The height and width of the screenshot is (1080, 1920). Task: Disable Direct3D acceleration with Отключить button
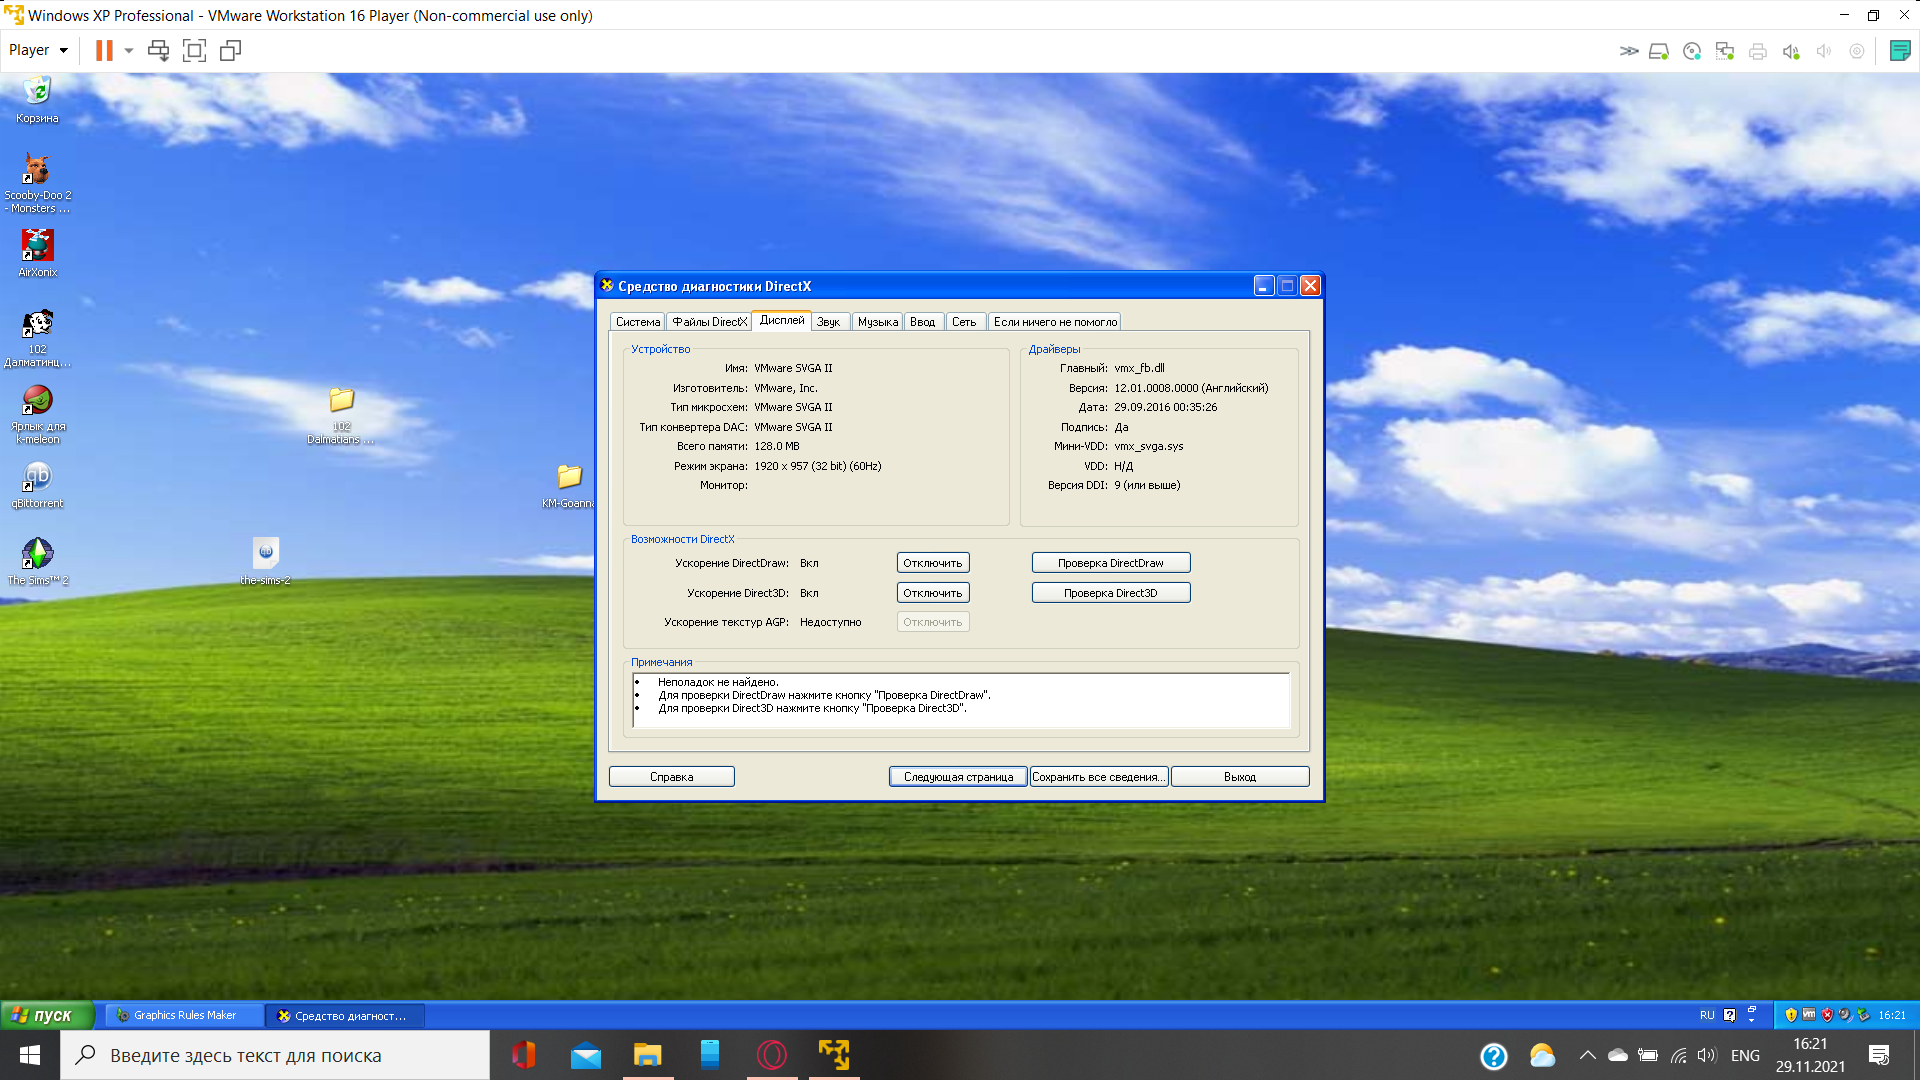(932, 593)
